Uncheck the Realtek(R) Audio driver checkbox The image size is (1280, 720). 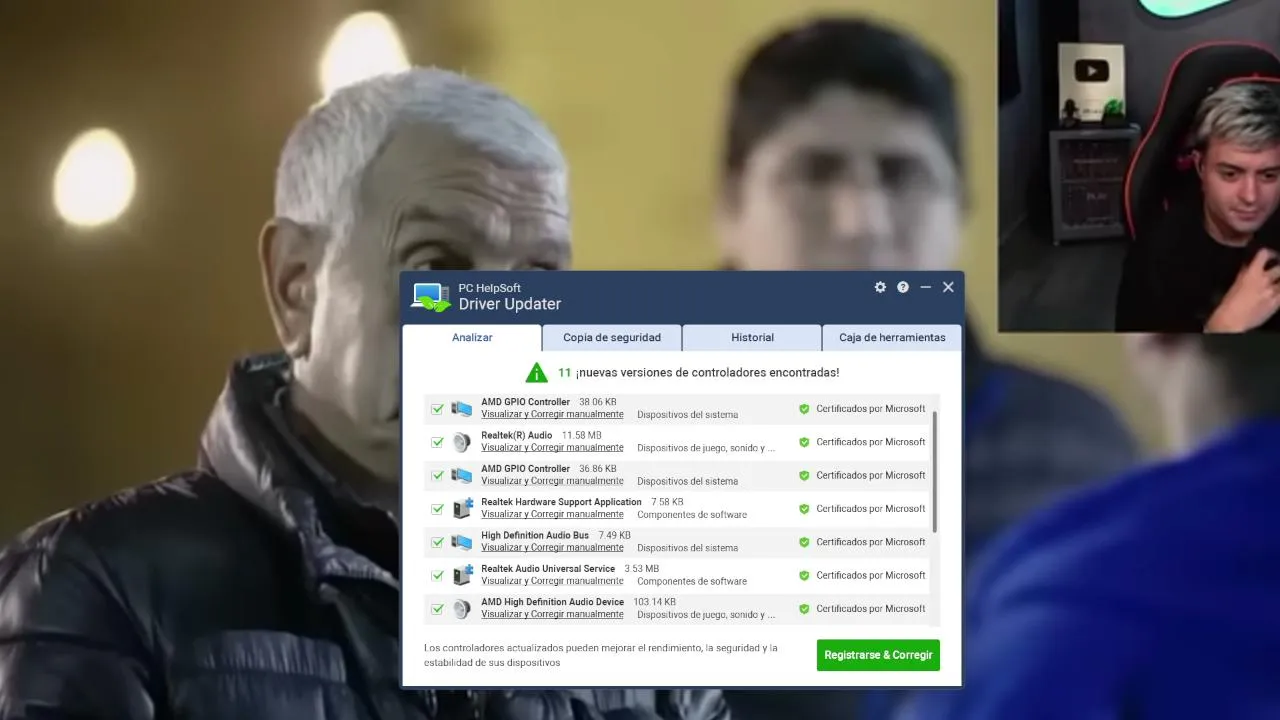437,442
